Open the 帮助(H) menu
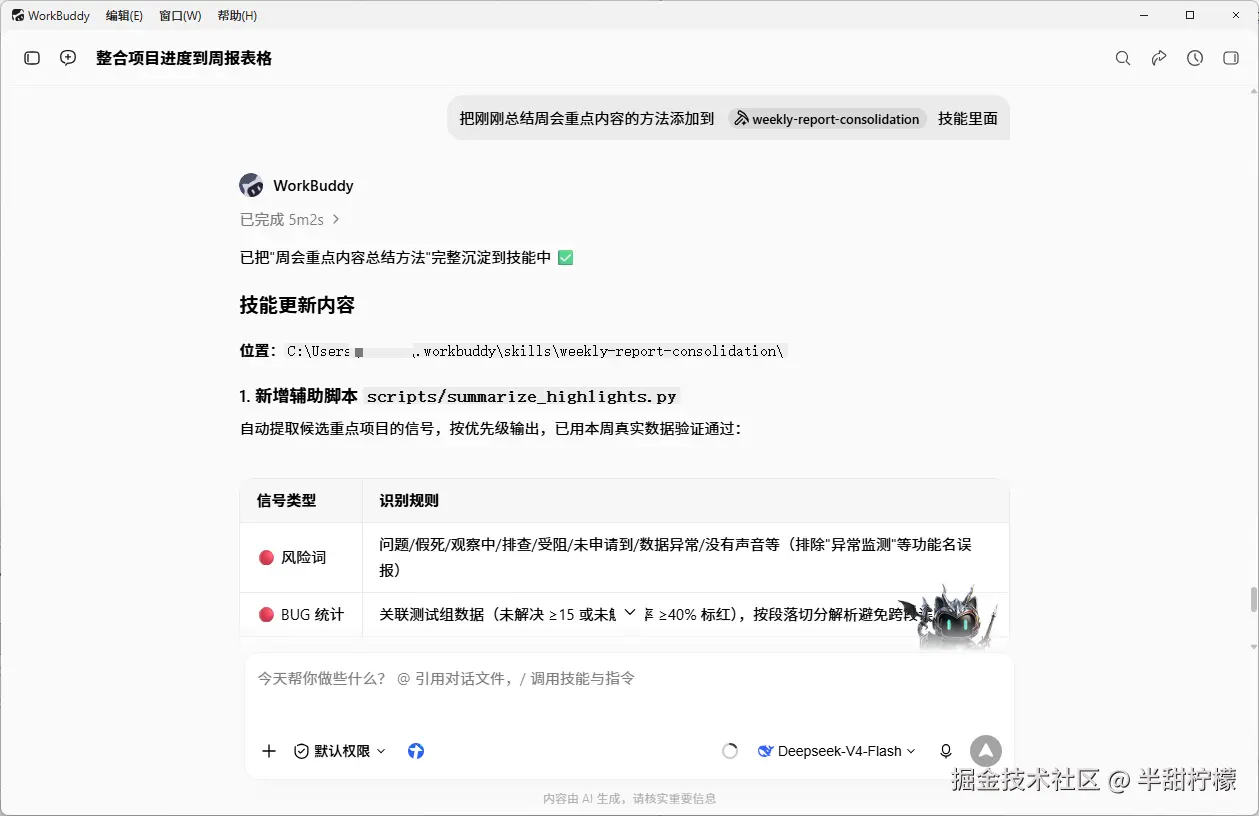This screenshot has height=816, width=1259. click(237, 15)
